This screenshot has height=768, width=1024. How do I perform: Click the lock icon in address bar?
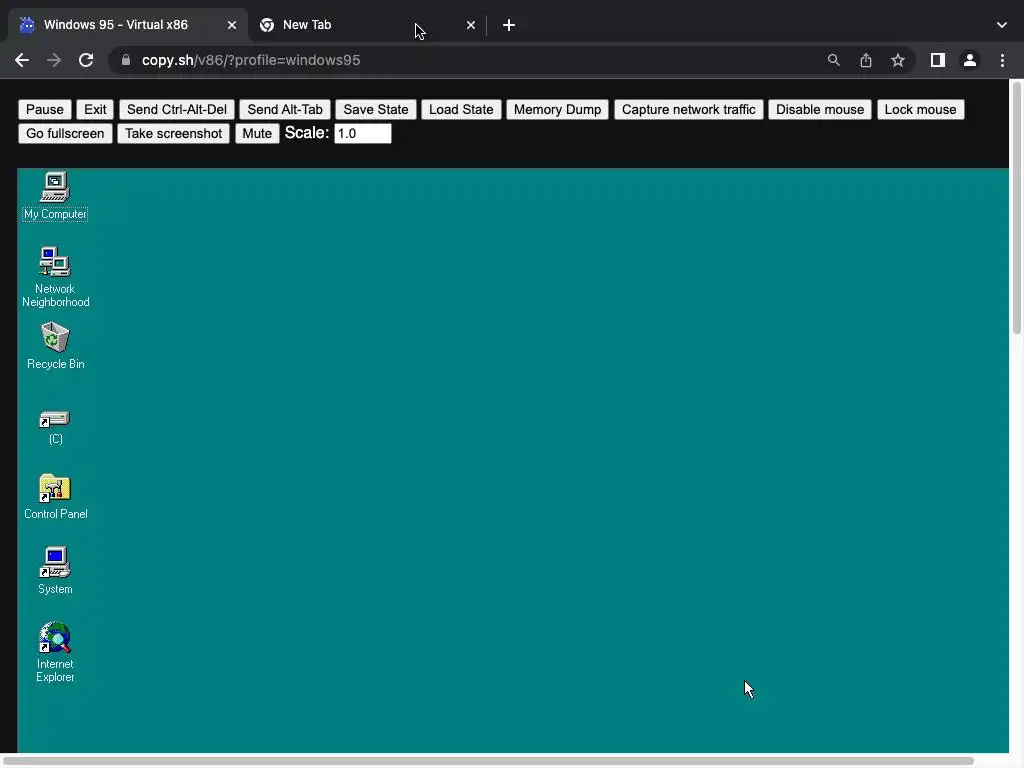(126, 60)
